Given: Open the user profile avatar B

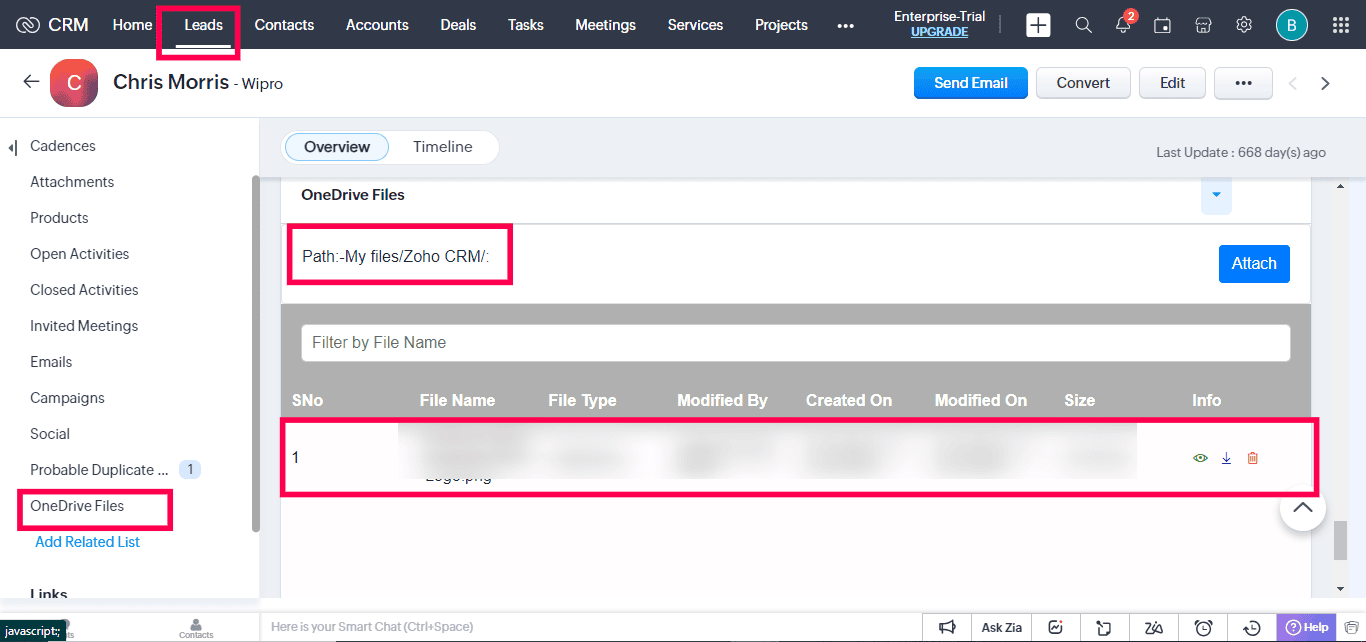Looking at the screenshot, I should (1292, 25).
